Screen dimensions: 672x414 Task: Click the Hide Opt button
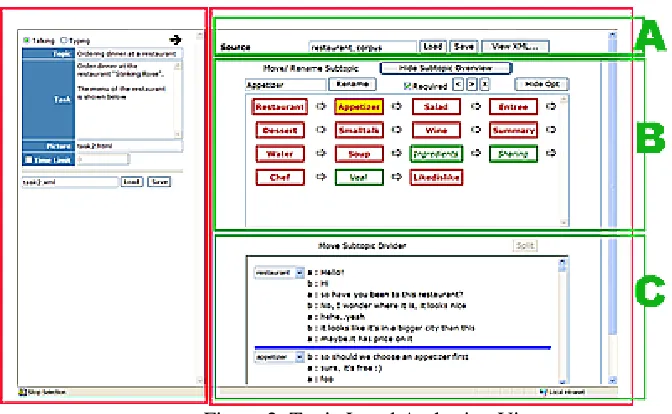pos(542,84)
